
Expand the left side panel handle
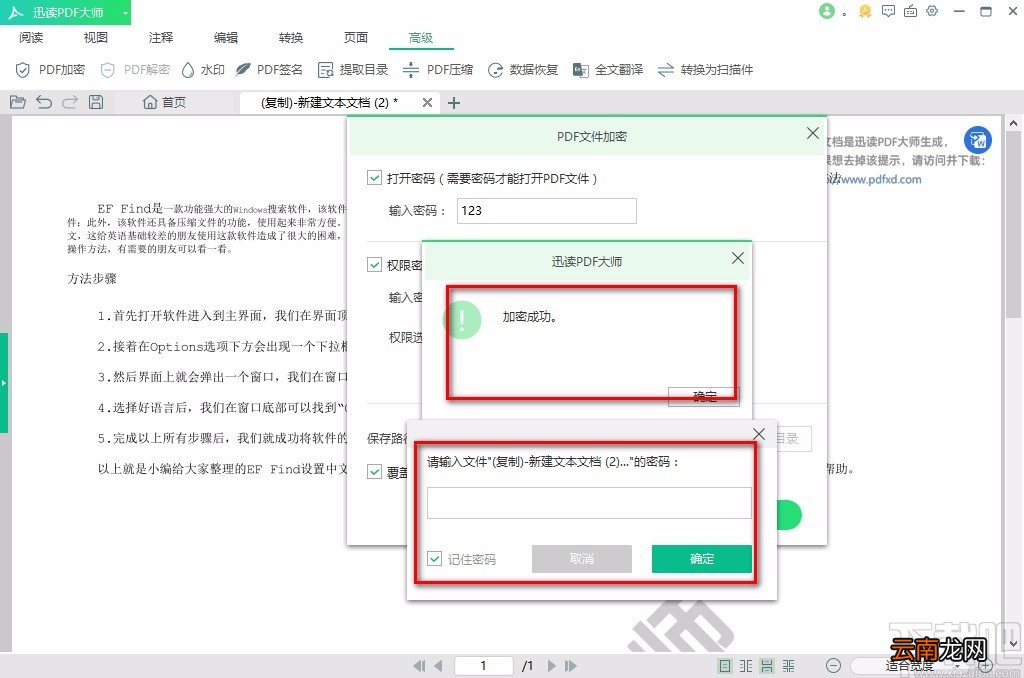[4, 383]
